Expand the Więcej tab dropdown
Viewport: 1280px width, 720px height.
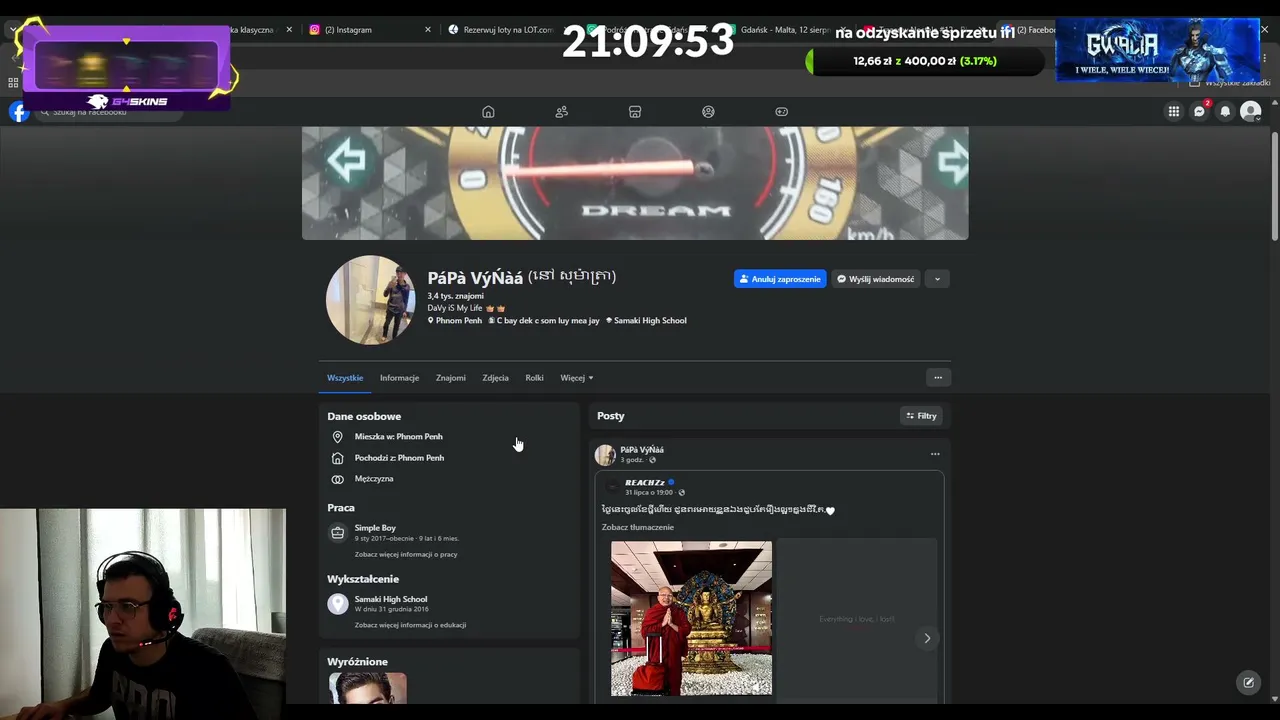click(577, 378)
